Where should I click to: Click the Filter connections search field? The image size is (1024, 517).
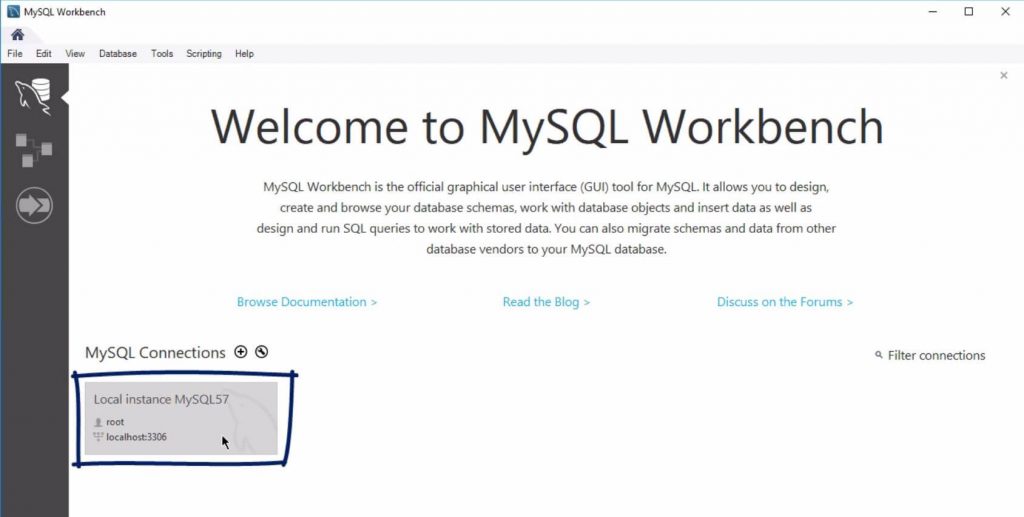pyautogui.click(x=935, y=356)
